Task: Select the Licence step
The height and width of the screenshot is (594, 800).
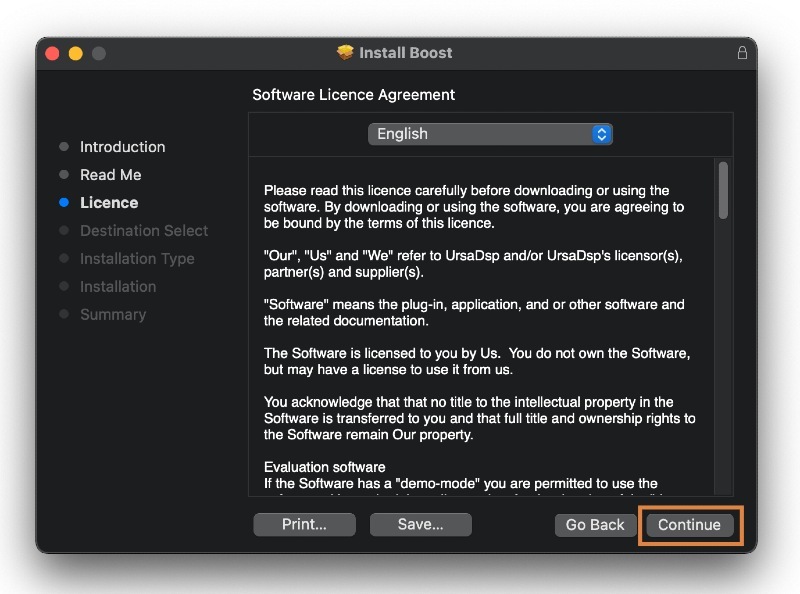Action: (109, 203)
